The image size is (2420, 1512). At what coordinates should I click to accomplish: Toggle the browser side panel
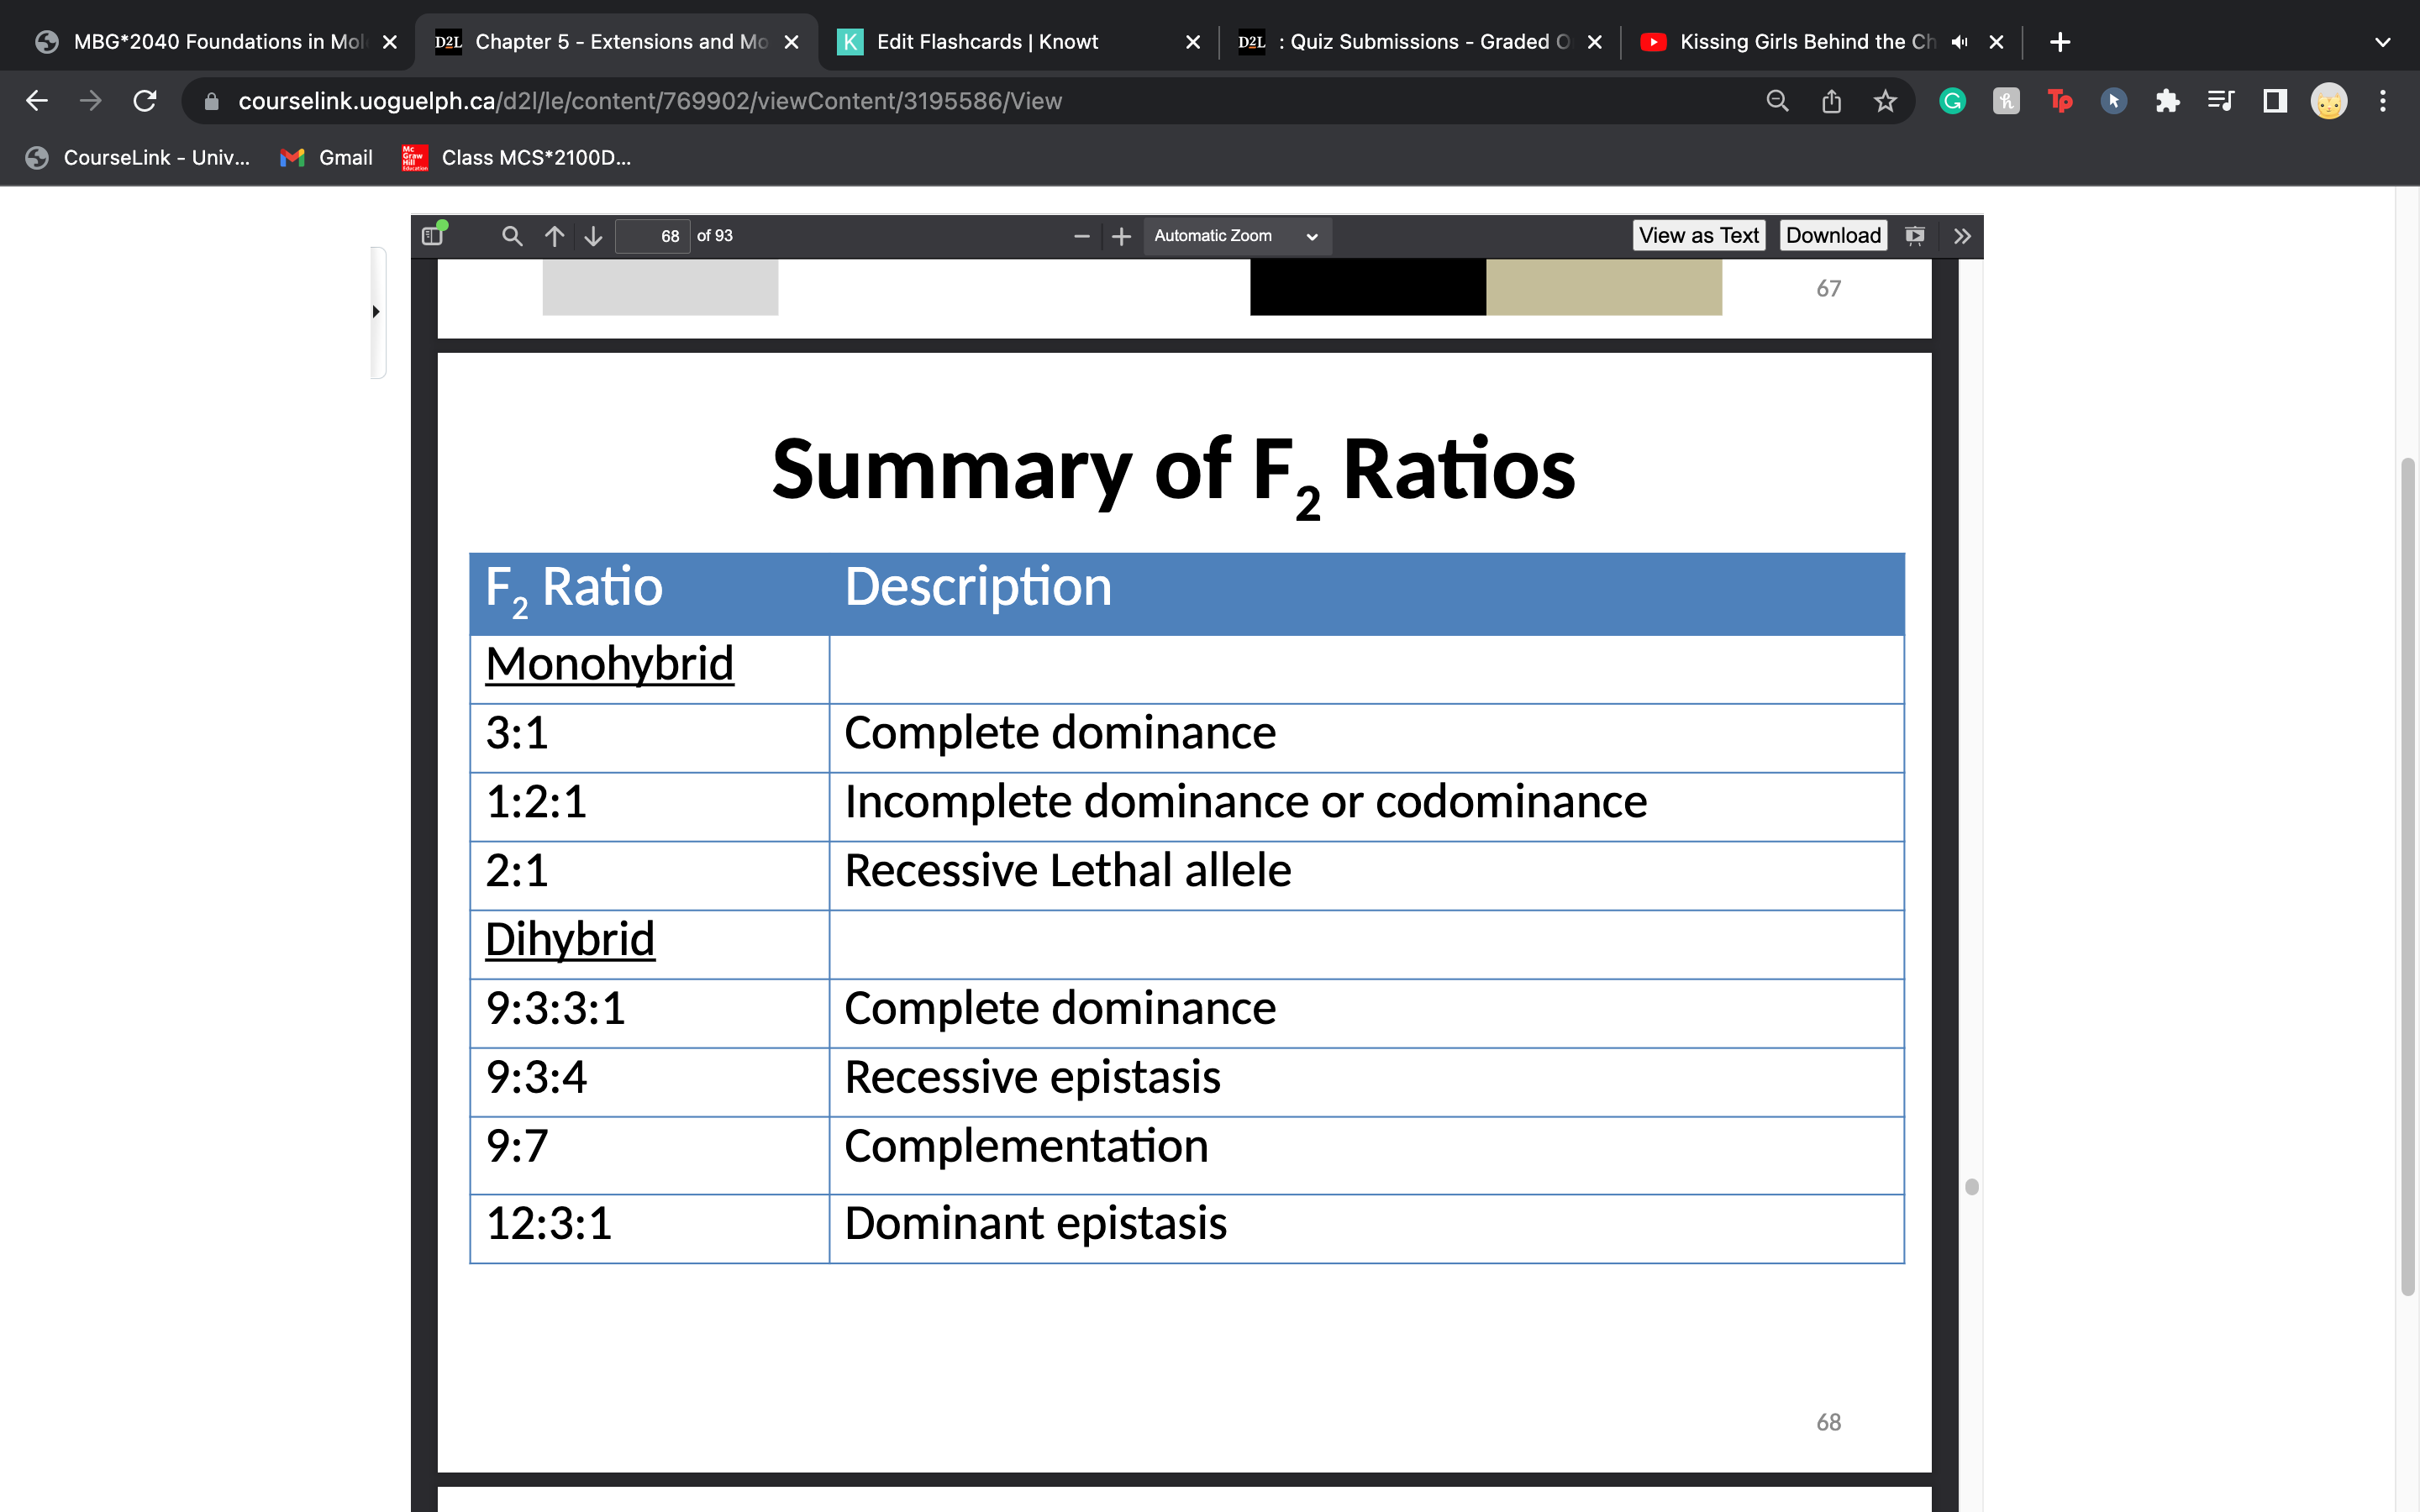[2275, 101]
